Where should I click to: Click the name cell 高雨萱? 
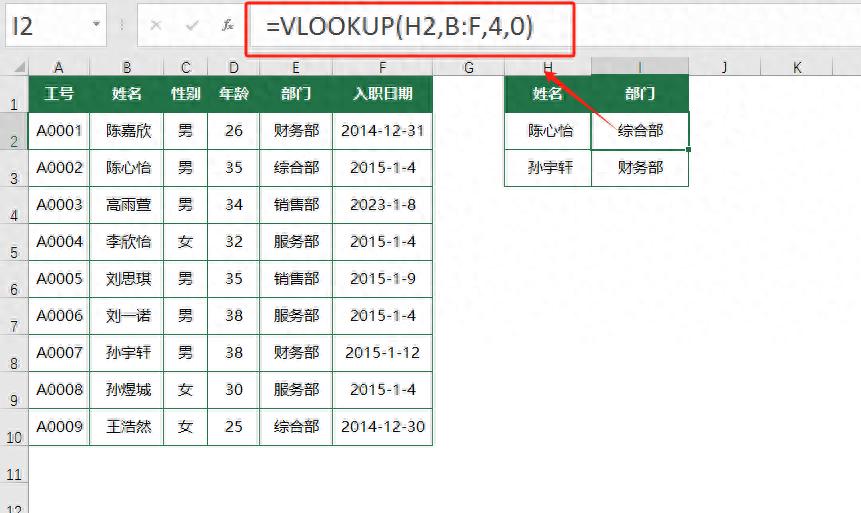[x=127, y=205]
